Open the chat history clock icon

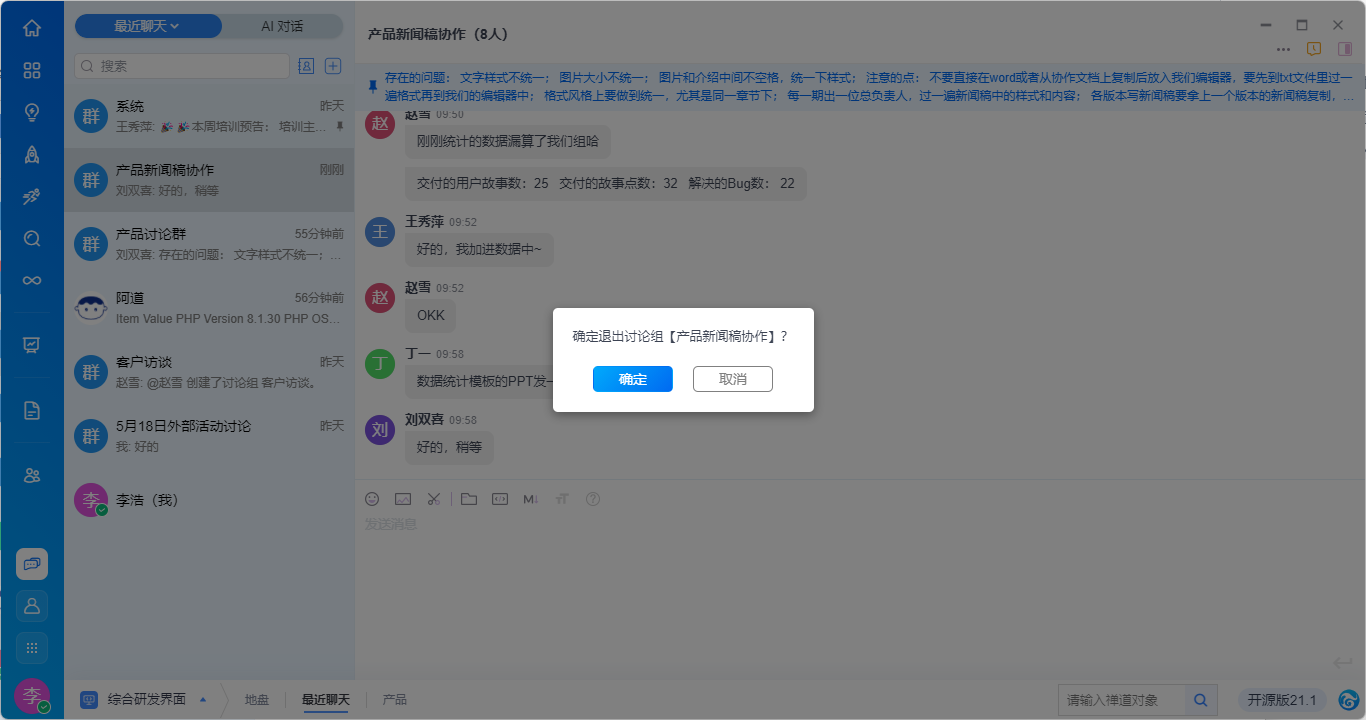1314,49
